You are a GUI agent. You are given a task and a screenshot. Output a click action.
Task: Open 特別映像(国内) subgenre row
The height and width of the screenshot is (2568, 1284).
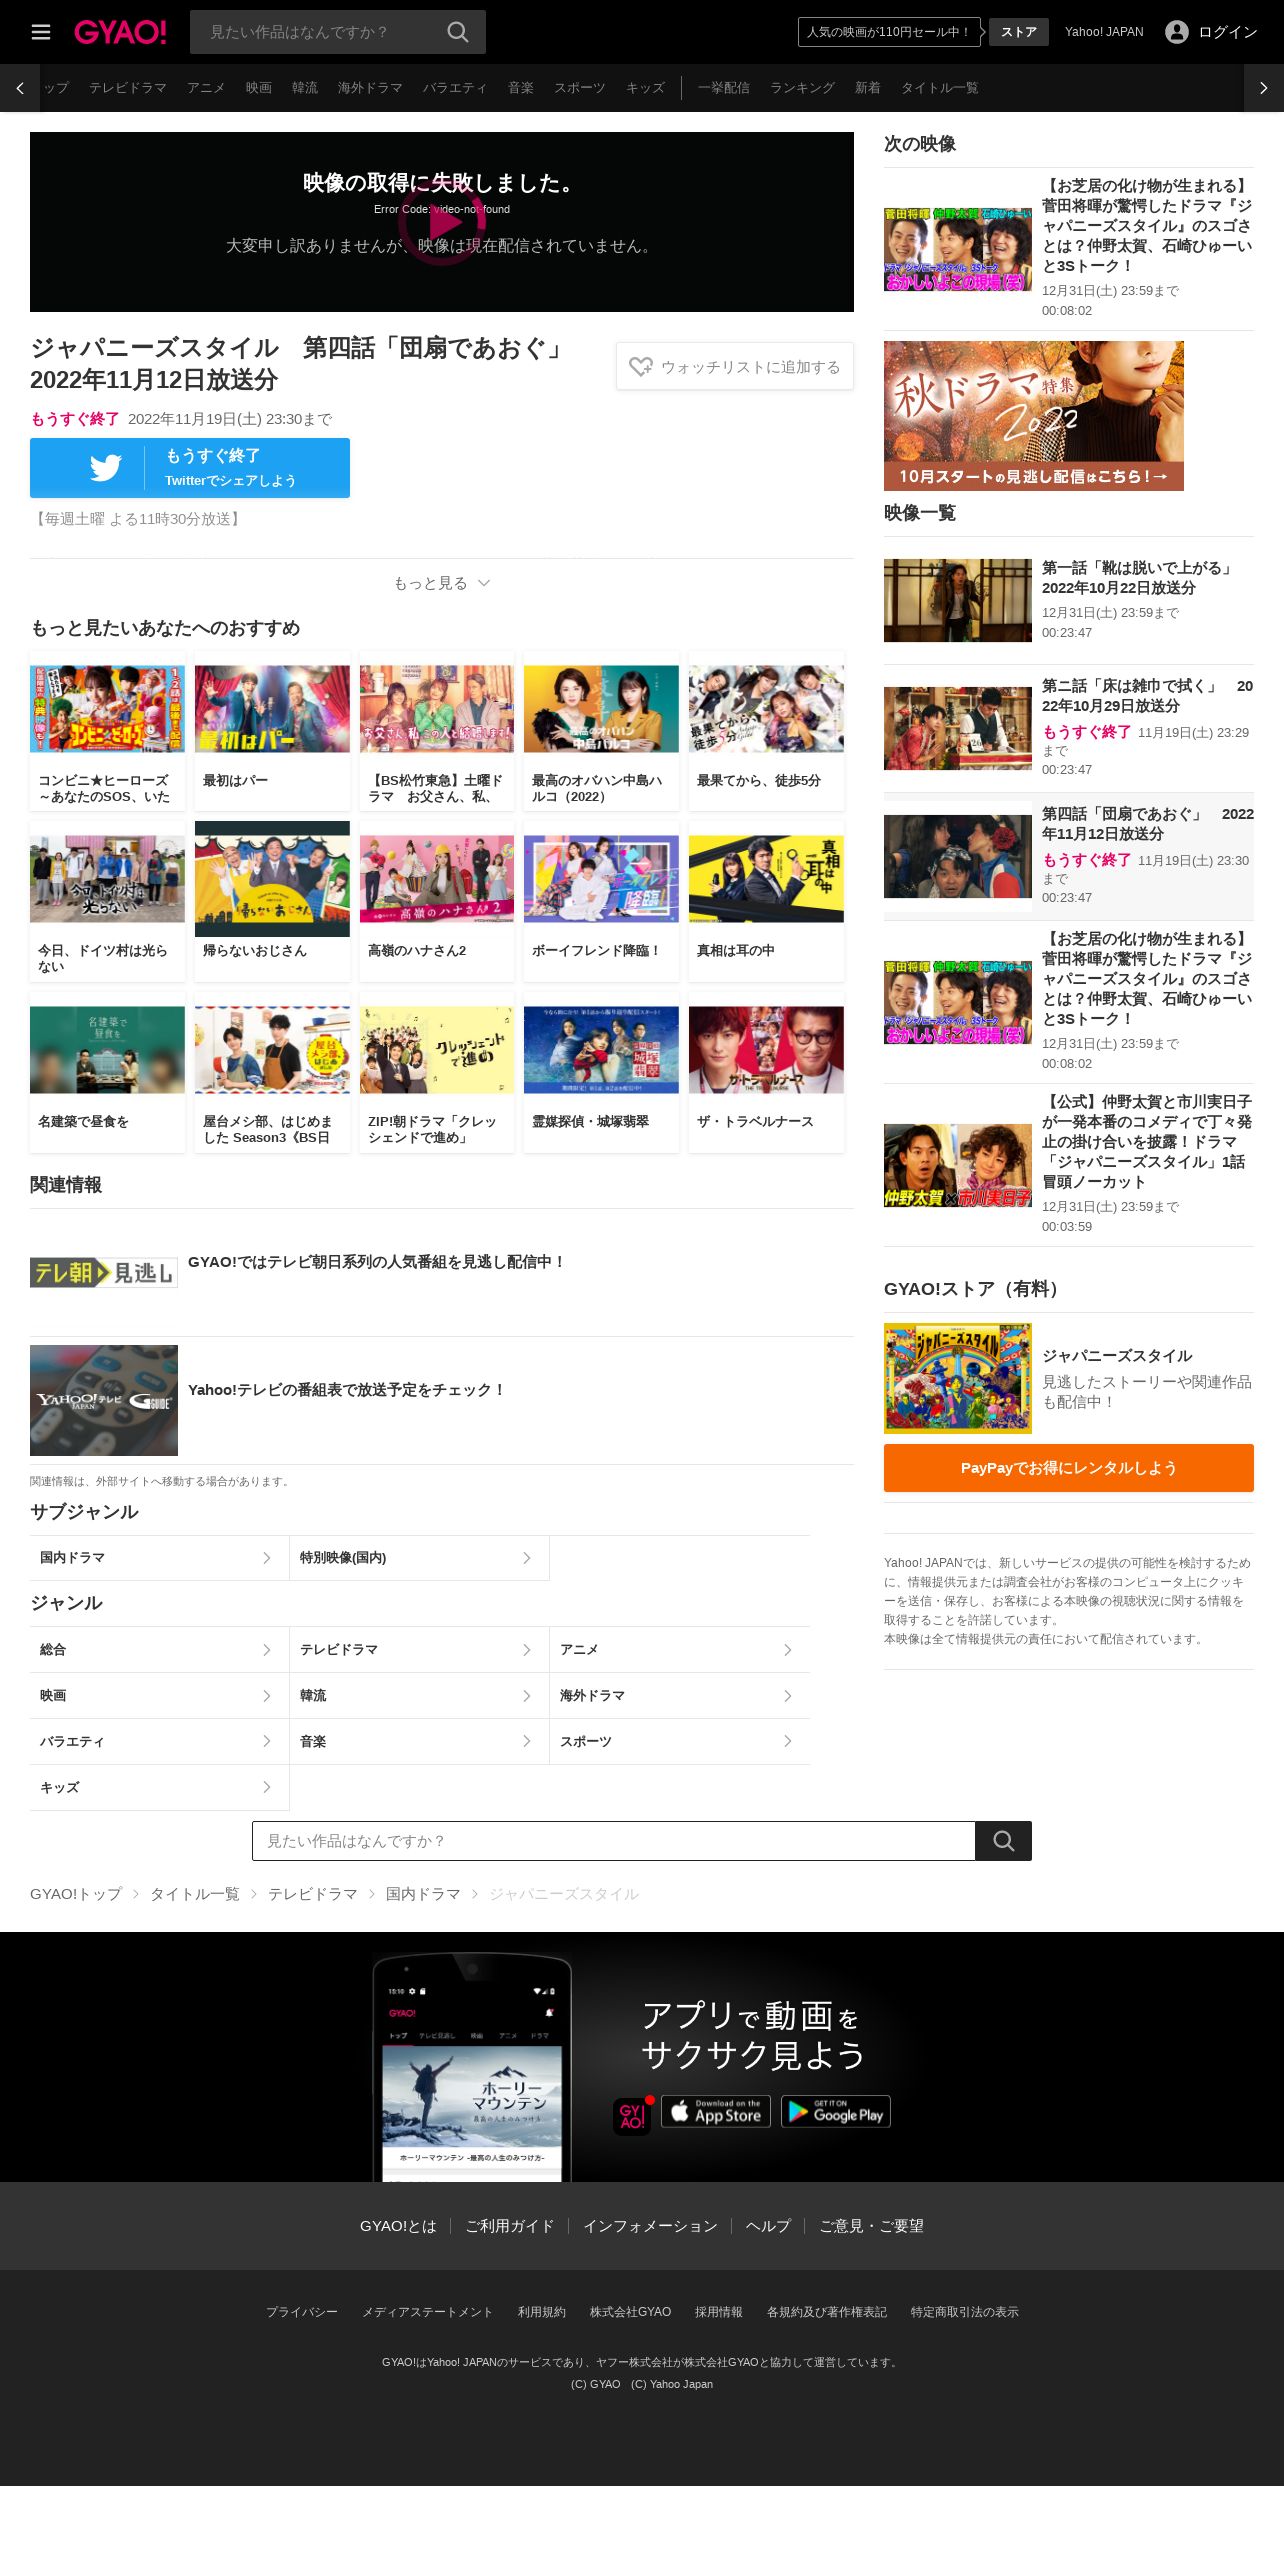420,1558
